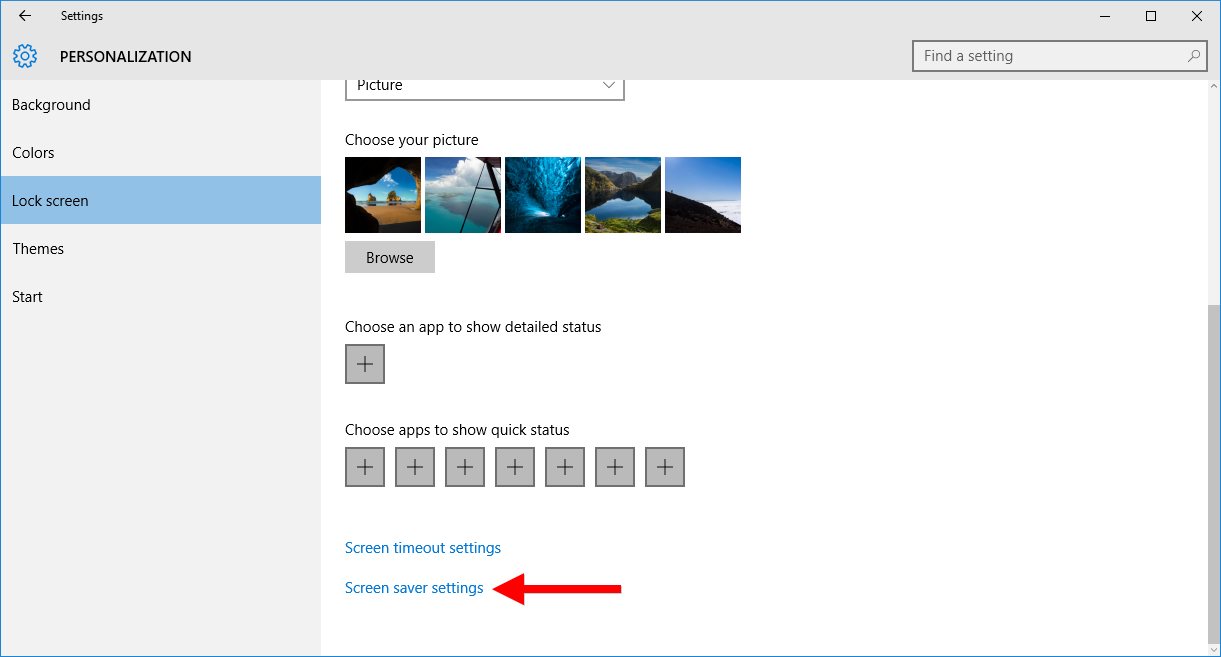Click the first quick status plus icon
The width and height of the screenshot is (1221, 657).
pos(364,466)
